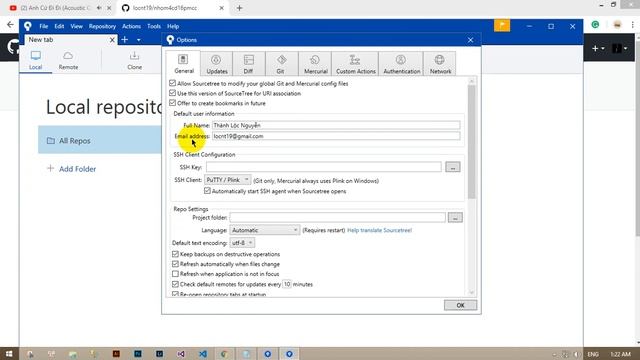Toggle Keep backups on destructive operations
The image size is (640, 360).
point(176,254)
